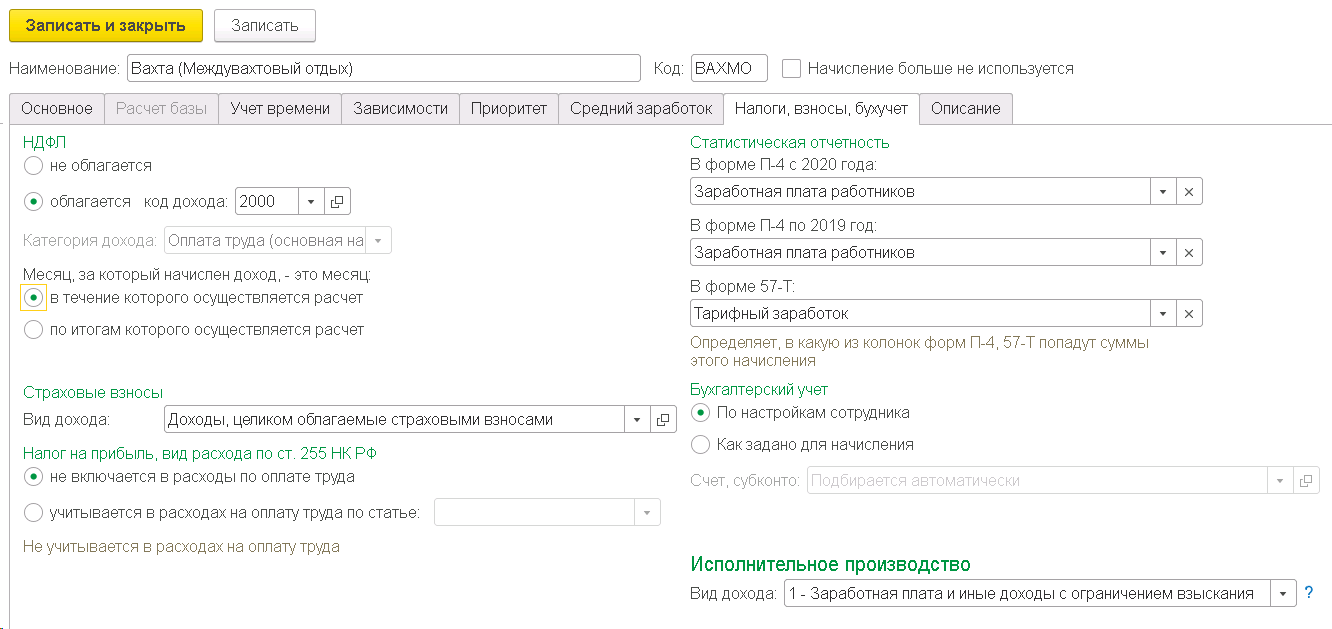
Task: Expand the 'Тарифный заработок' 57-T dropdown
Action: click(x=1163, y=314)
